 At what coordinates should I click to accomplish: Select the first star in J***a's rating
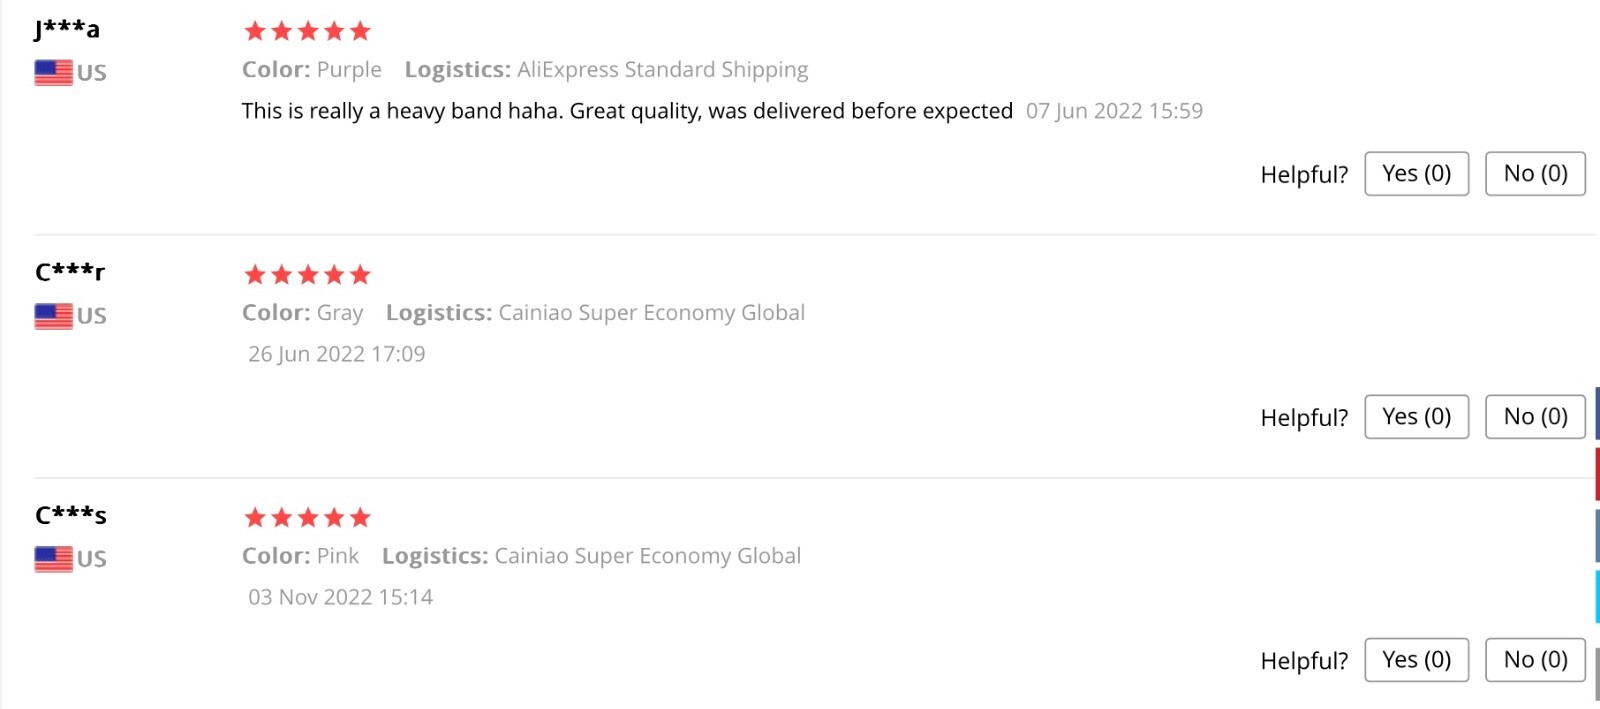click(x=253, y=30)
